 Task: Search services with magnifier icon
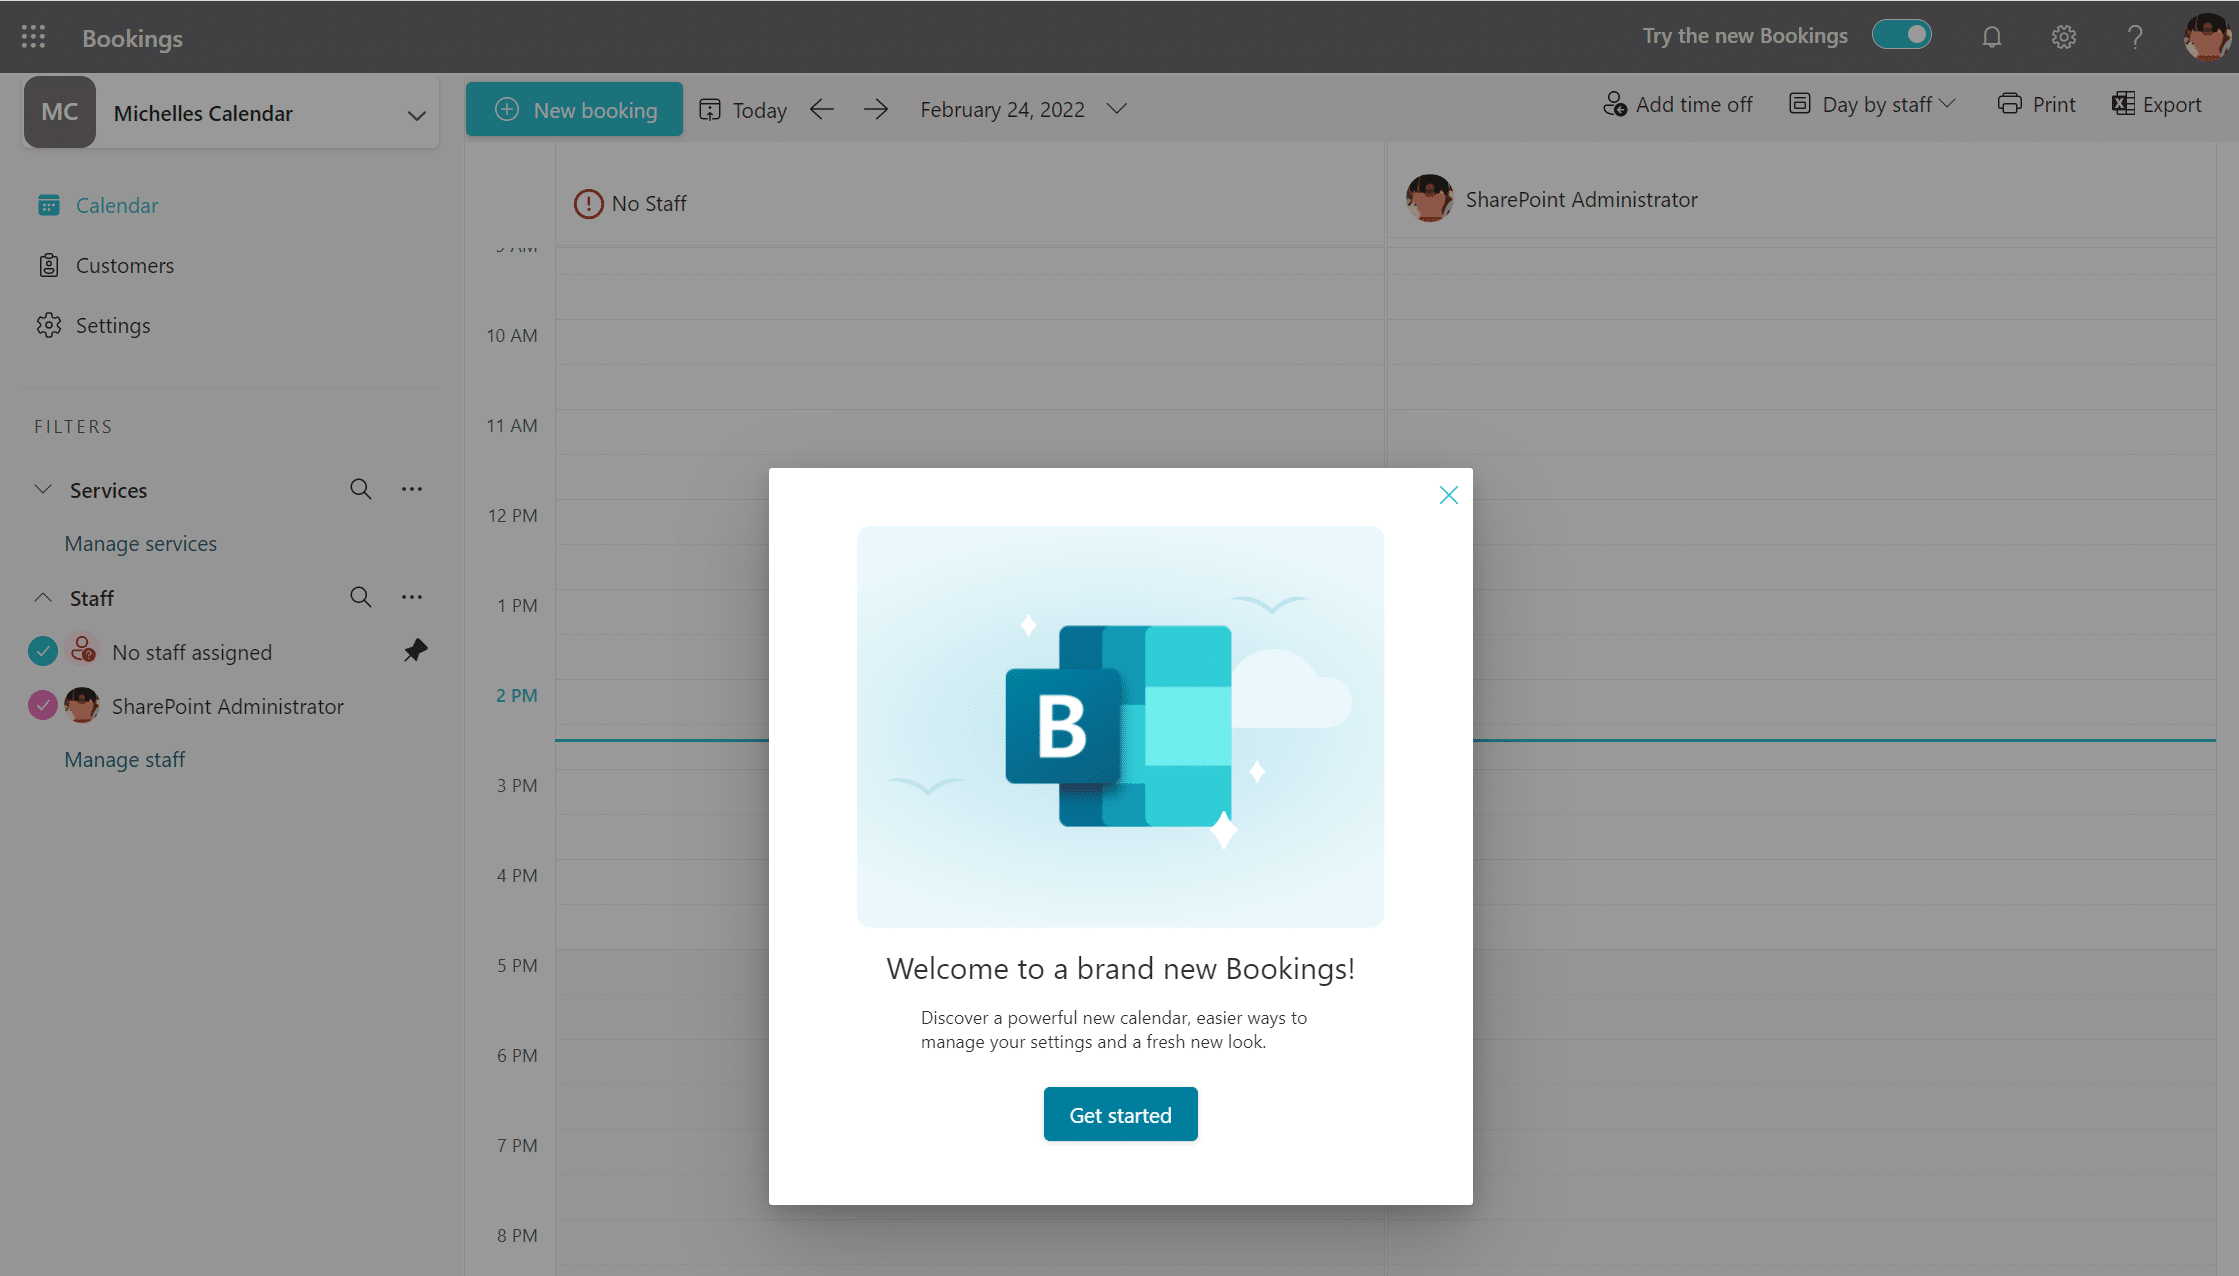[x=361, y=489]
